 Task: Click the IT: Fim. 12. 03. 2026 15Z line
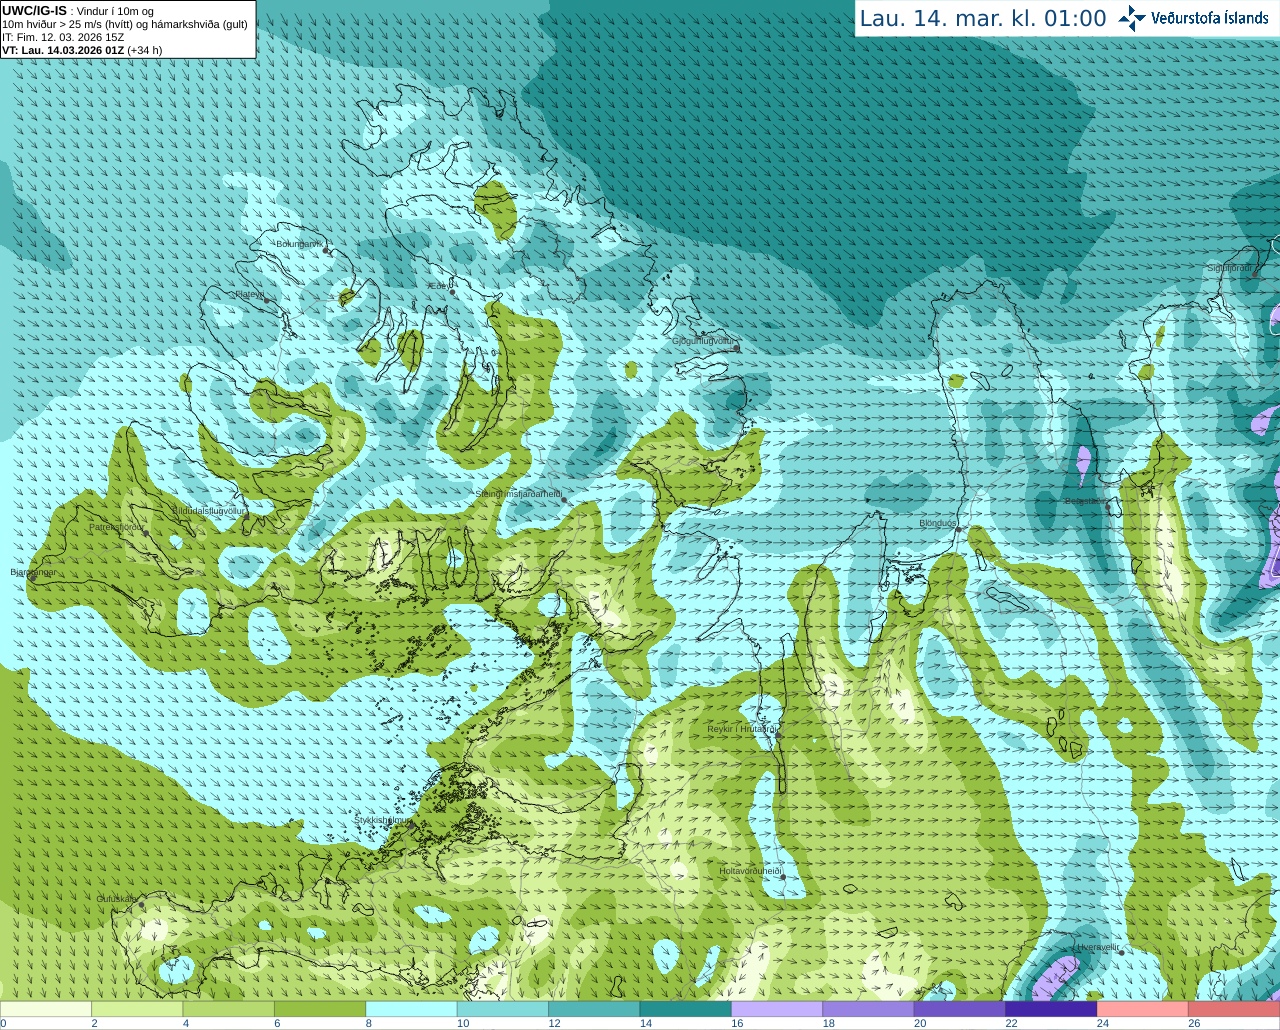pyautogui.click(x=63, y=37)
